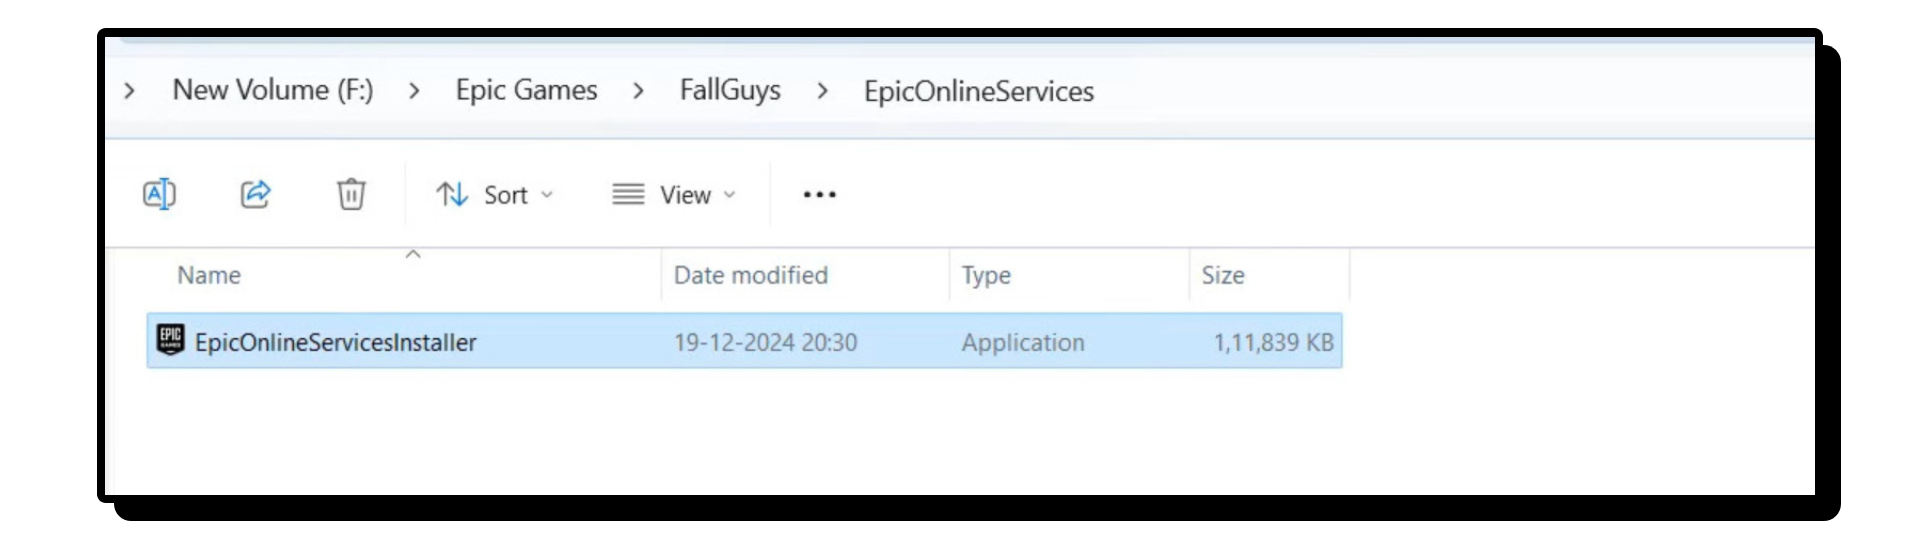
Task: Expand chevron before New Volume (F:)
Action: 129,91
